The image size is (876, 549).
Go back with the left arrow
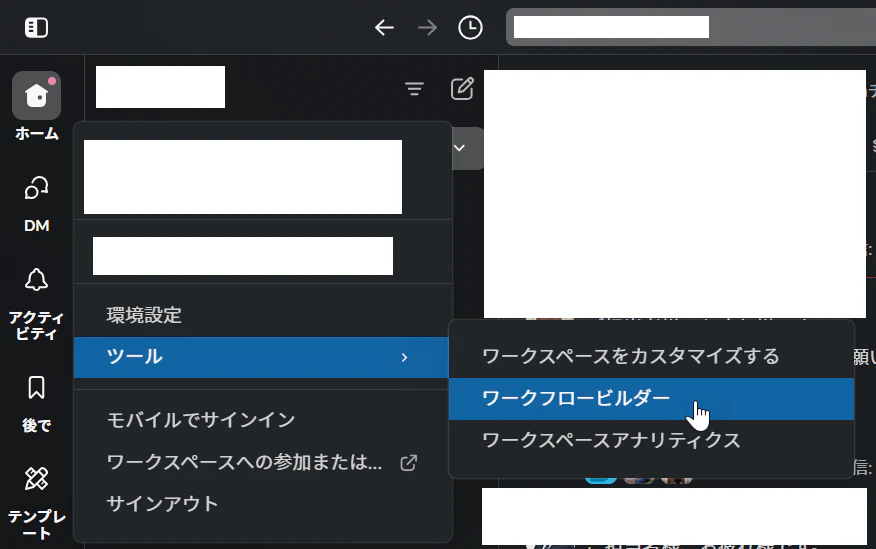(x=384, y=27)
